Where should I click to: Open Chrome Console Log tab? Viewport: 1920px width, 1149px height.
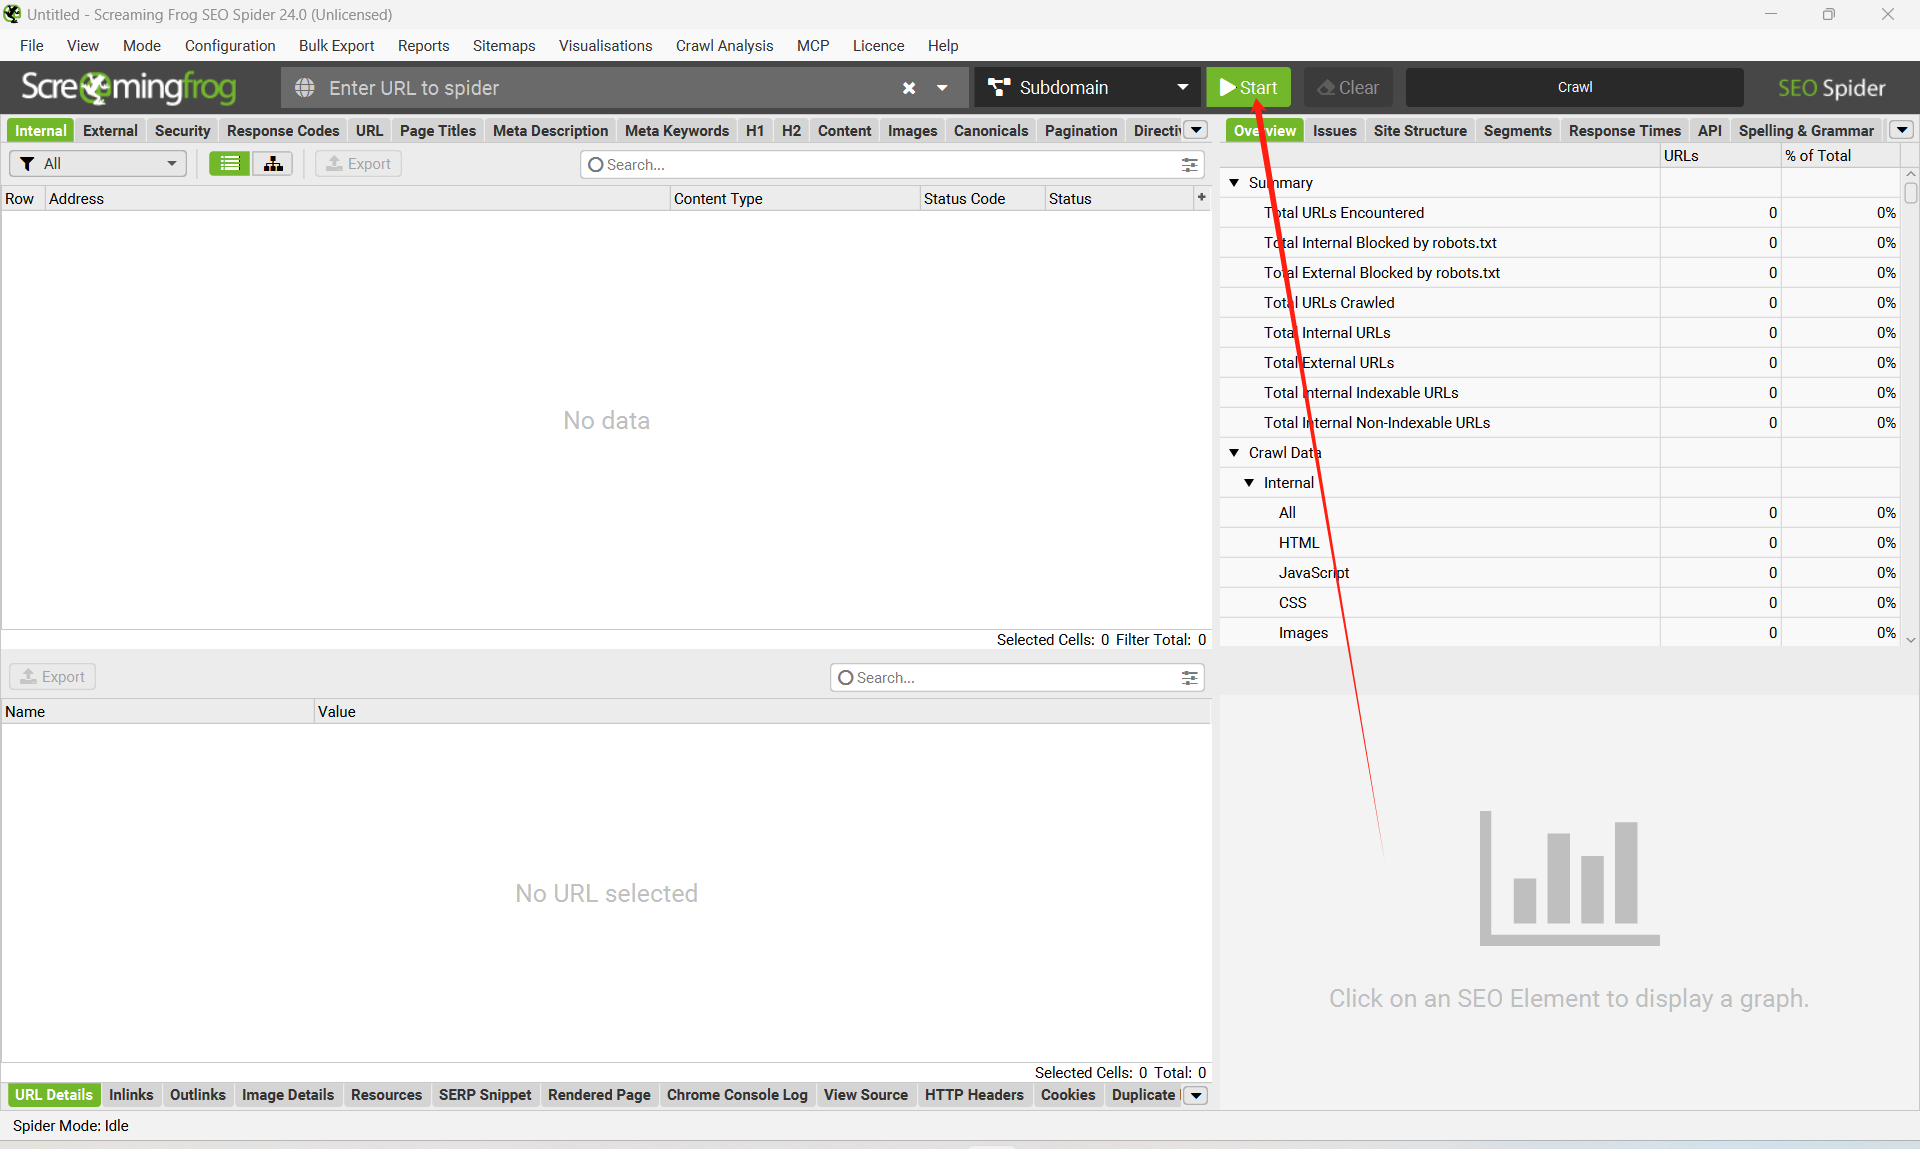(737, 1095)
